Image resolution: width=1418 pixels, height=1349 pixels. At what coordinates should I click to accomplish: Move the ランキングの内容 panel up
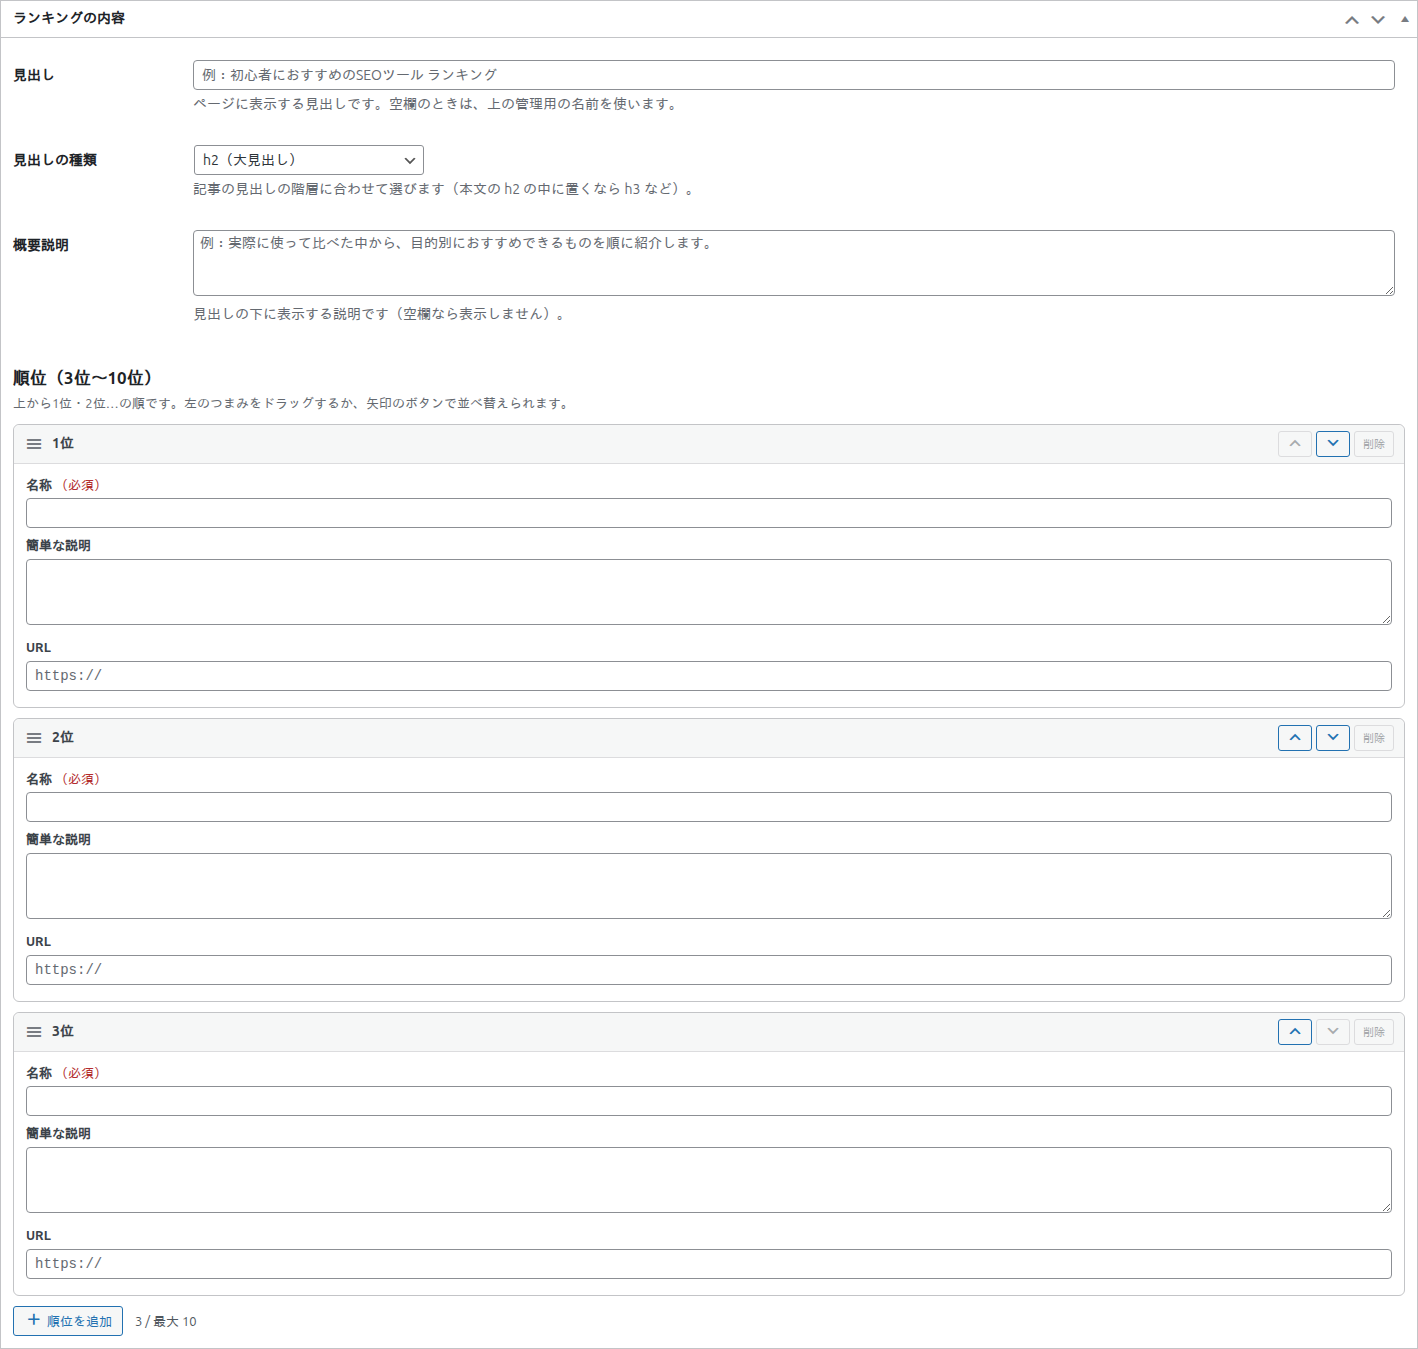pos(1352,19)
